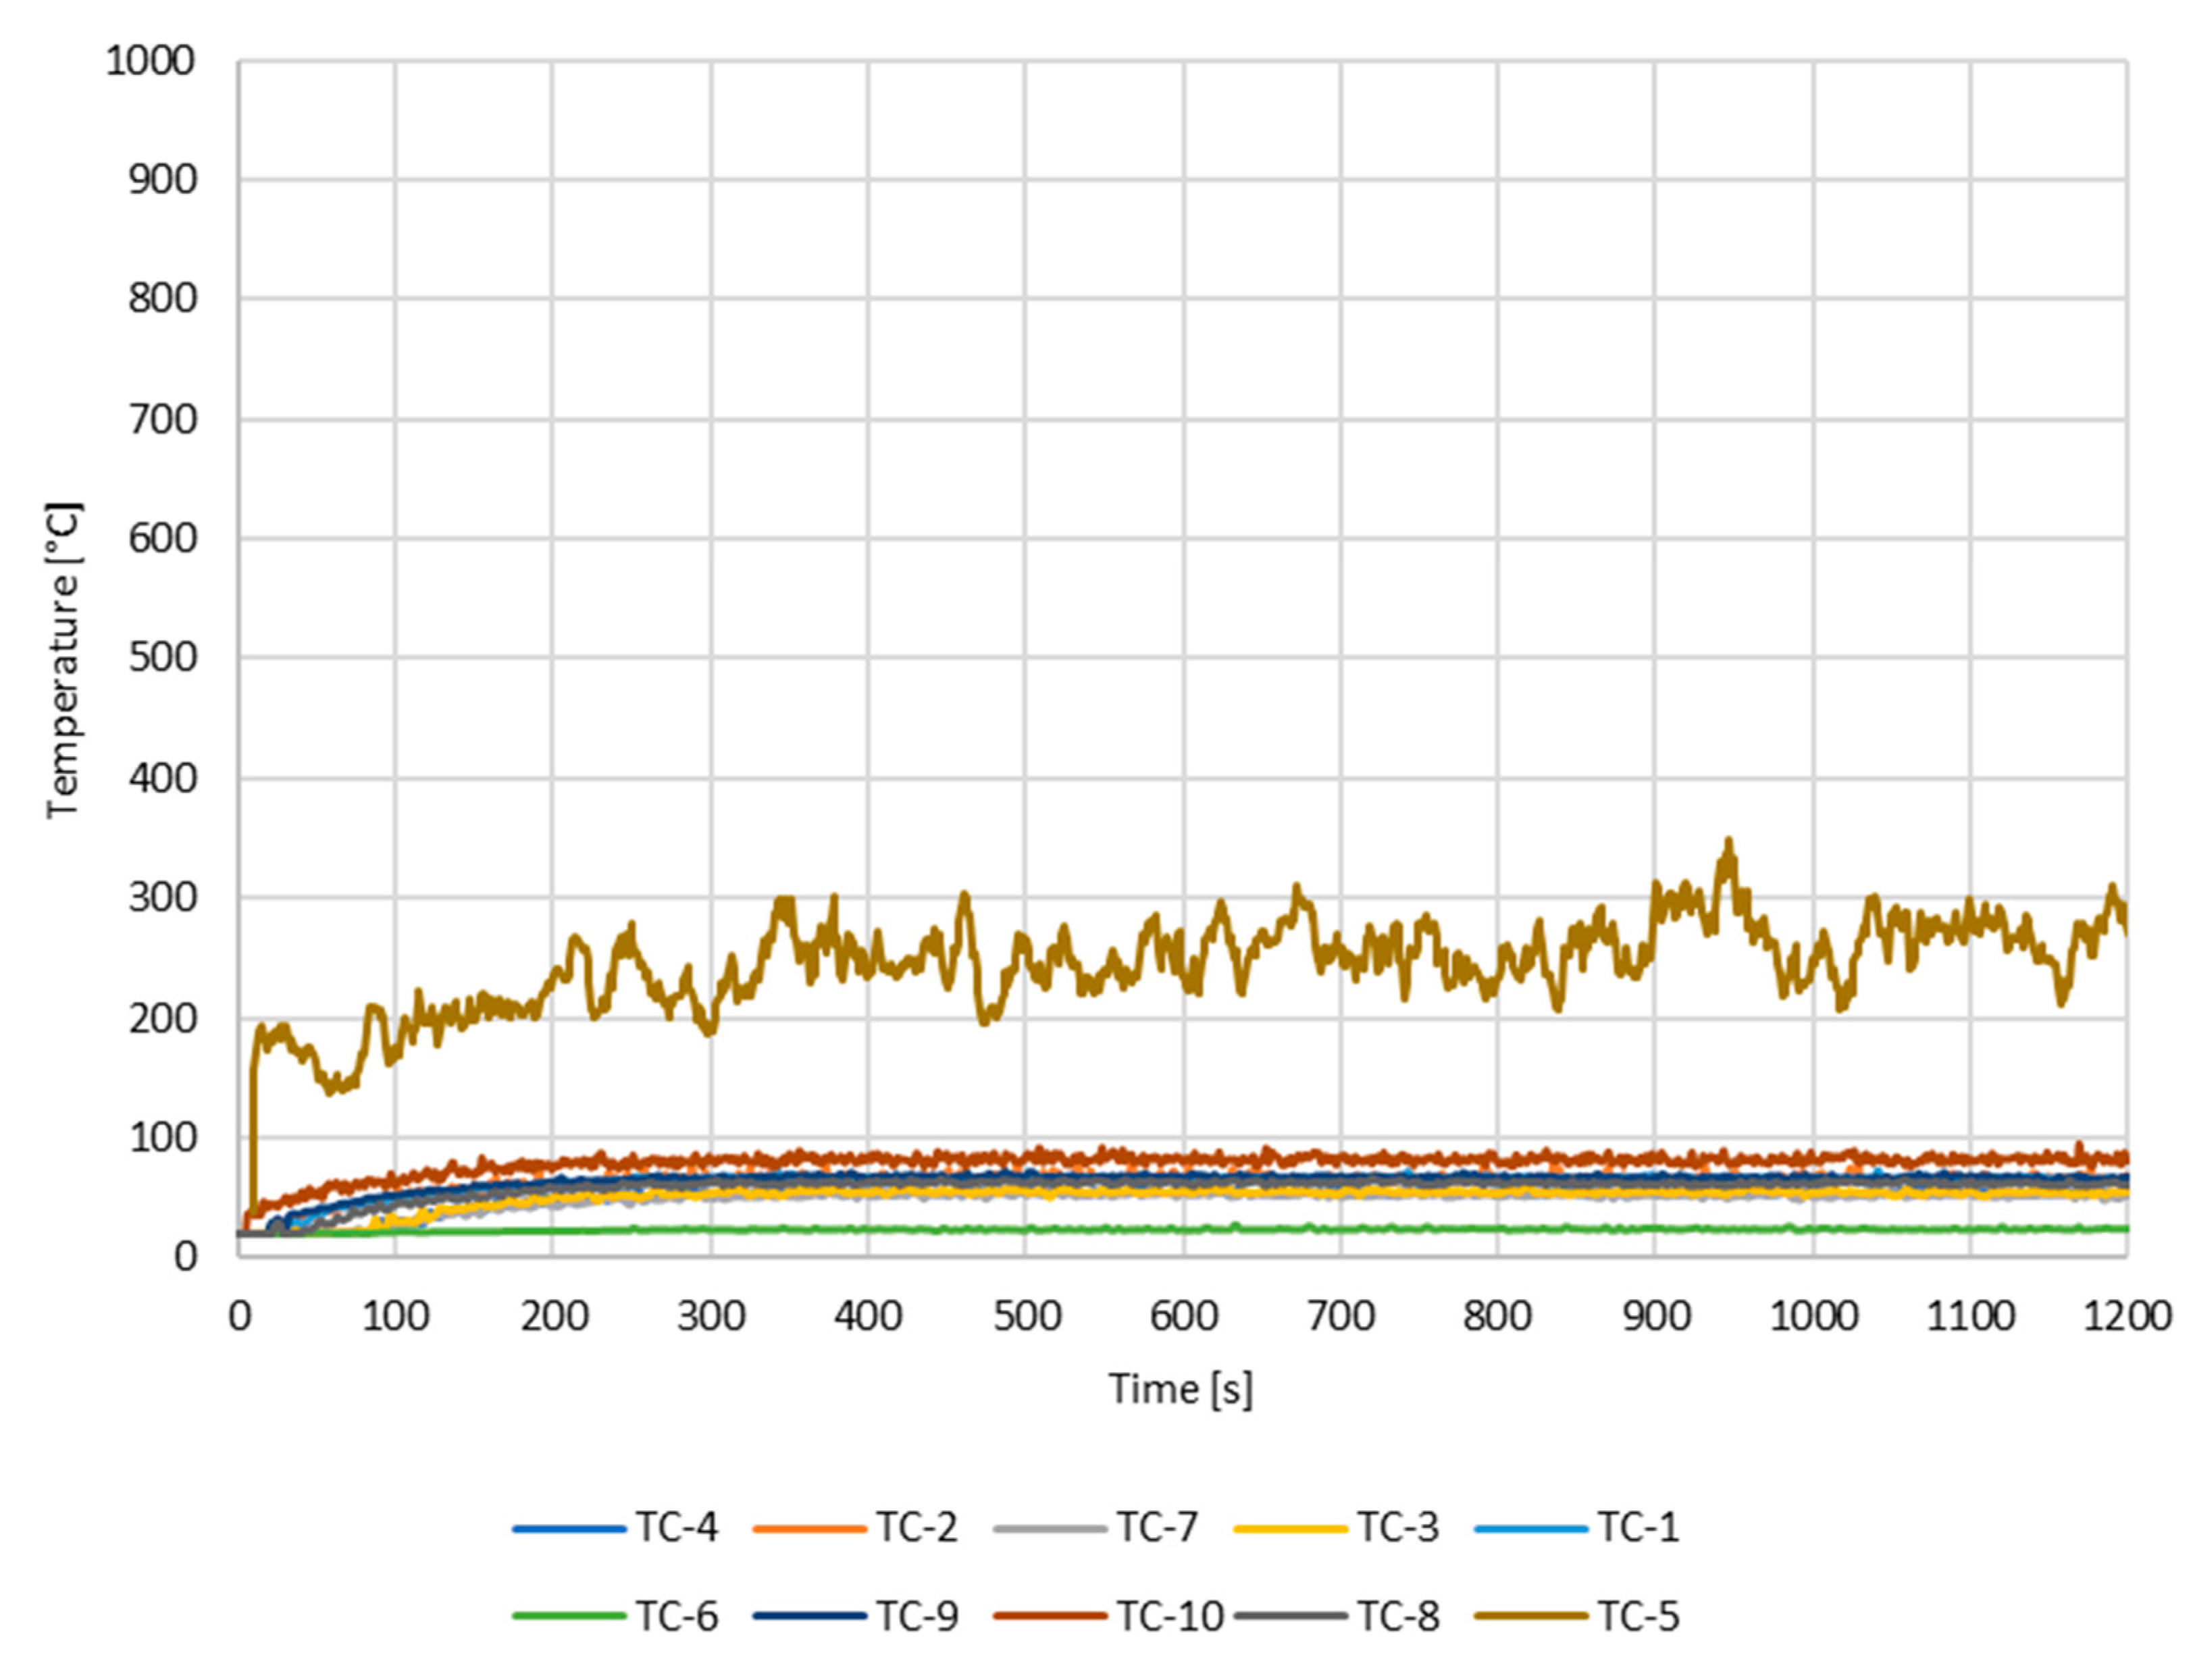Select the TC-8 legend label

coord(1397,1616)
